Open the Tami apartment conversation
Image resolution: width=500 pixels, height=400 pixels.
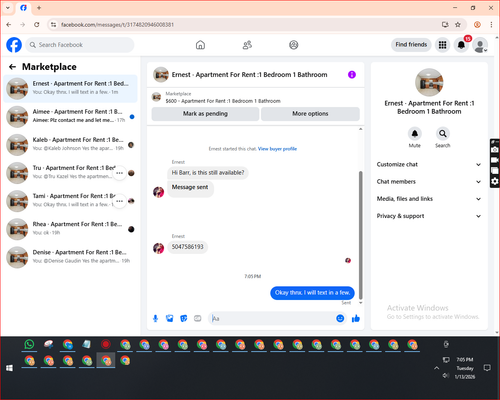coord(70,201)
